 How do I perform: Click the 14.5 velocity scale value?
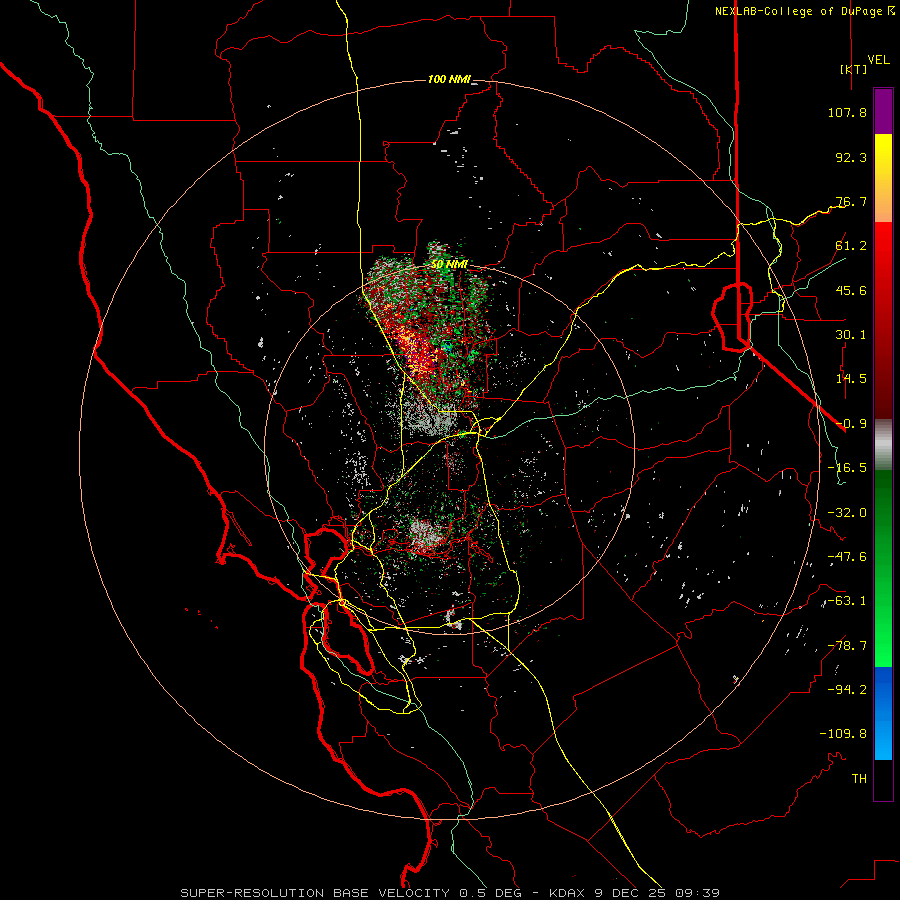tap(851, 379)
